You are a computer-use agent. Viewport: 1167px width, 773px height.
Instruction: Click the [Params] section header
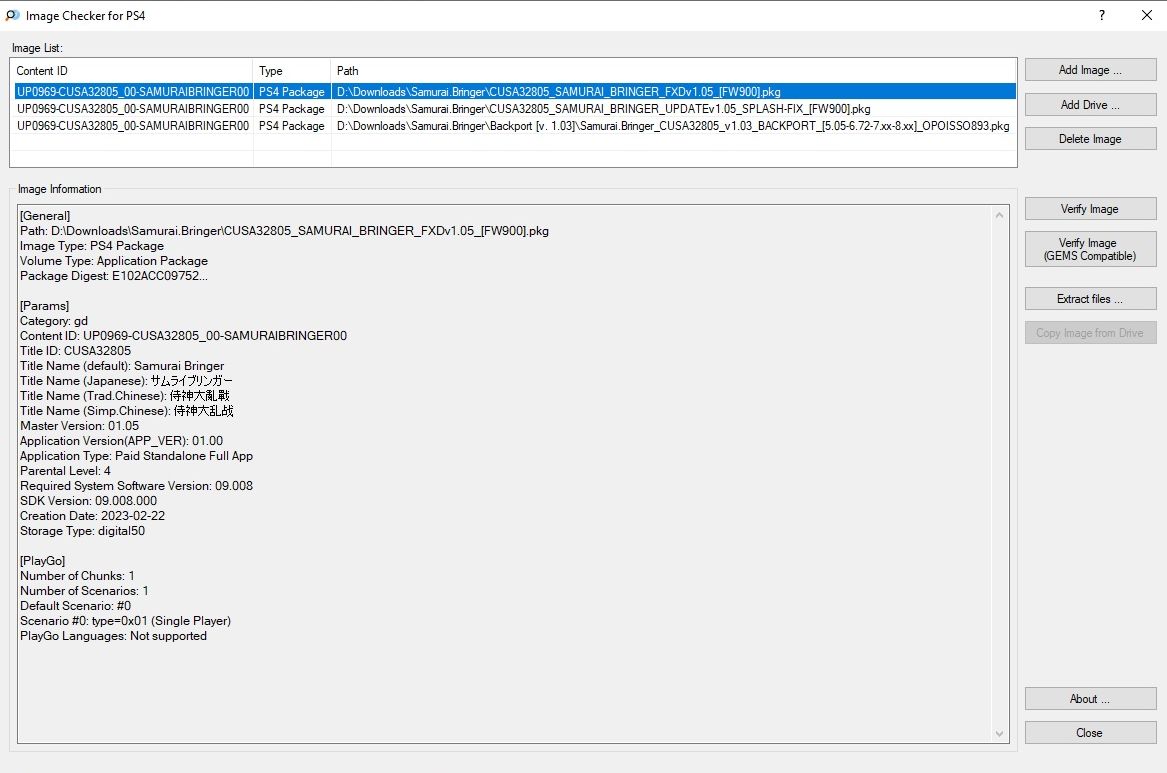(x=45, y=306)
